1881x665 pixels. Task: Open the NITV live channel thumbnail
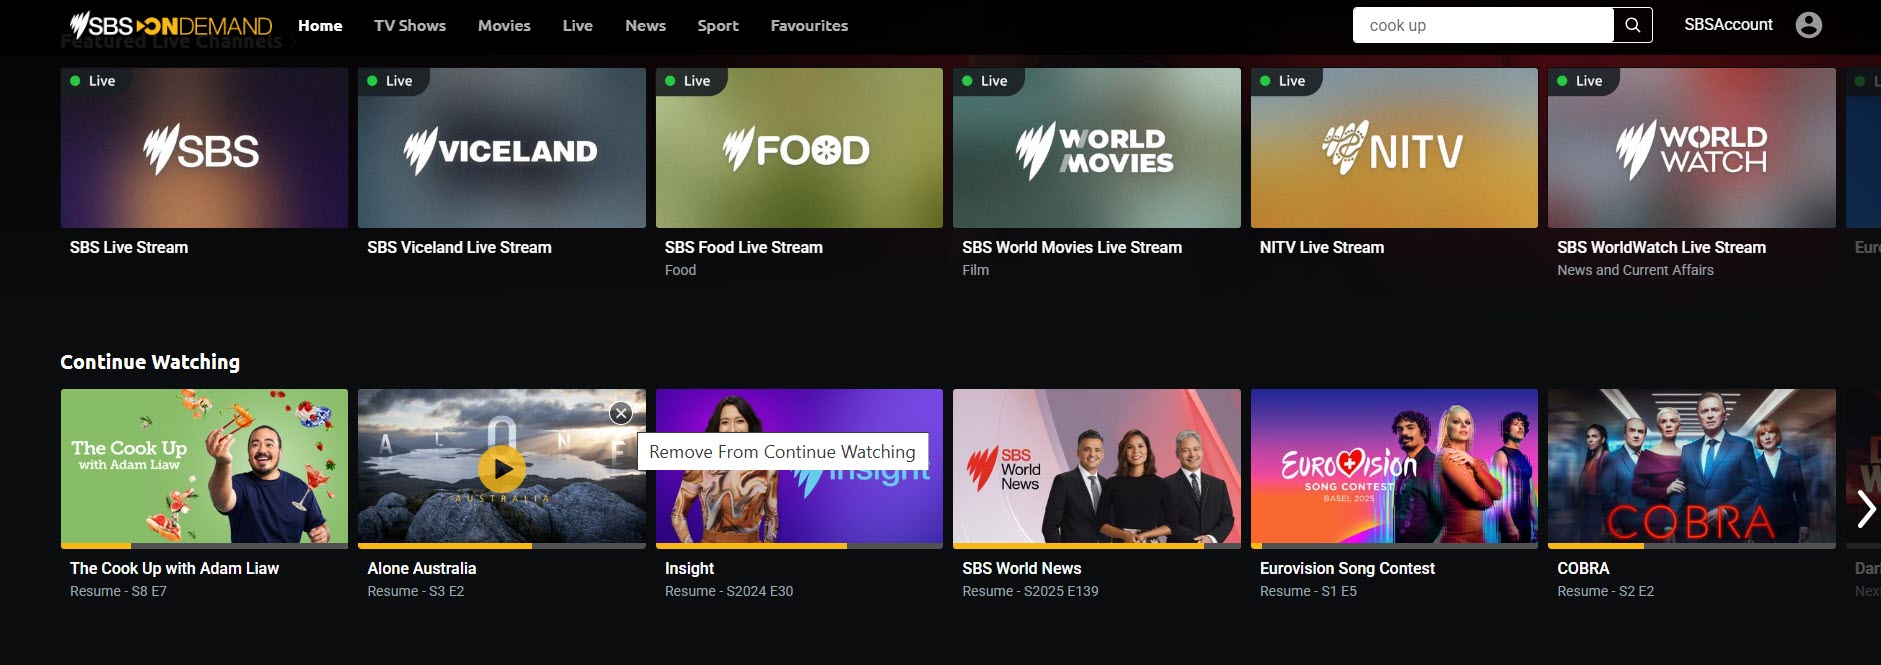1394,148
